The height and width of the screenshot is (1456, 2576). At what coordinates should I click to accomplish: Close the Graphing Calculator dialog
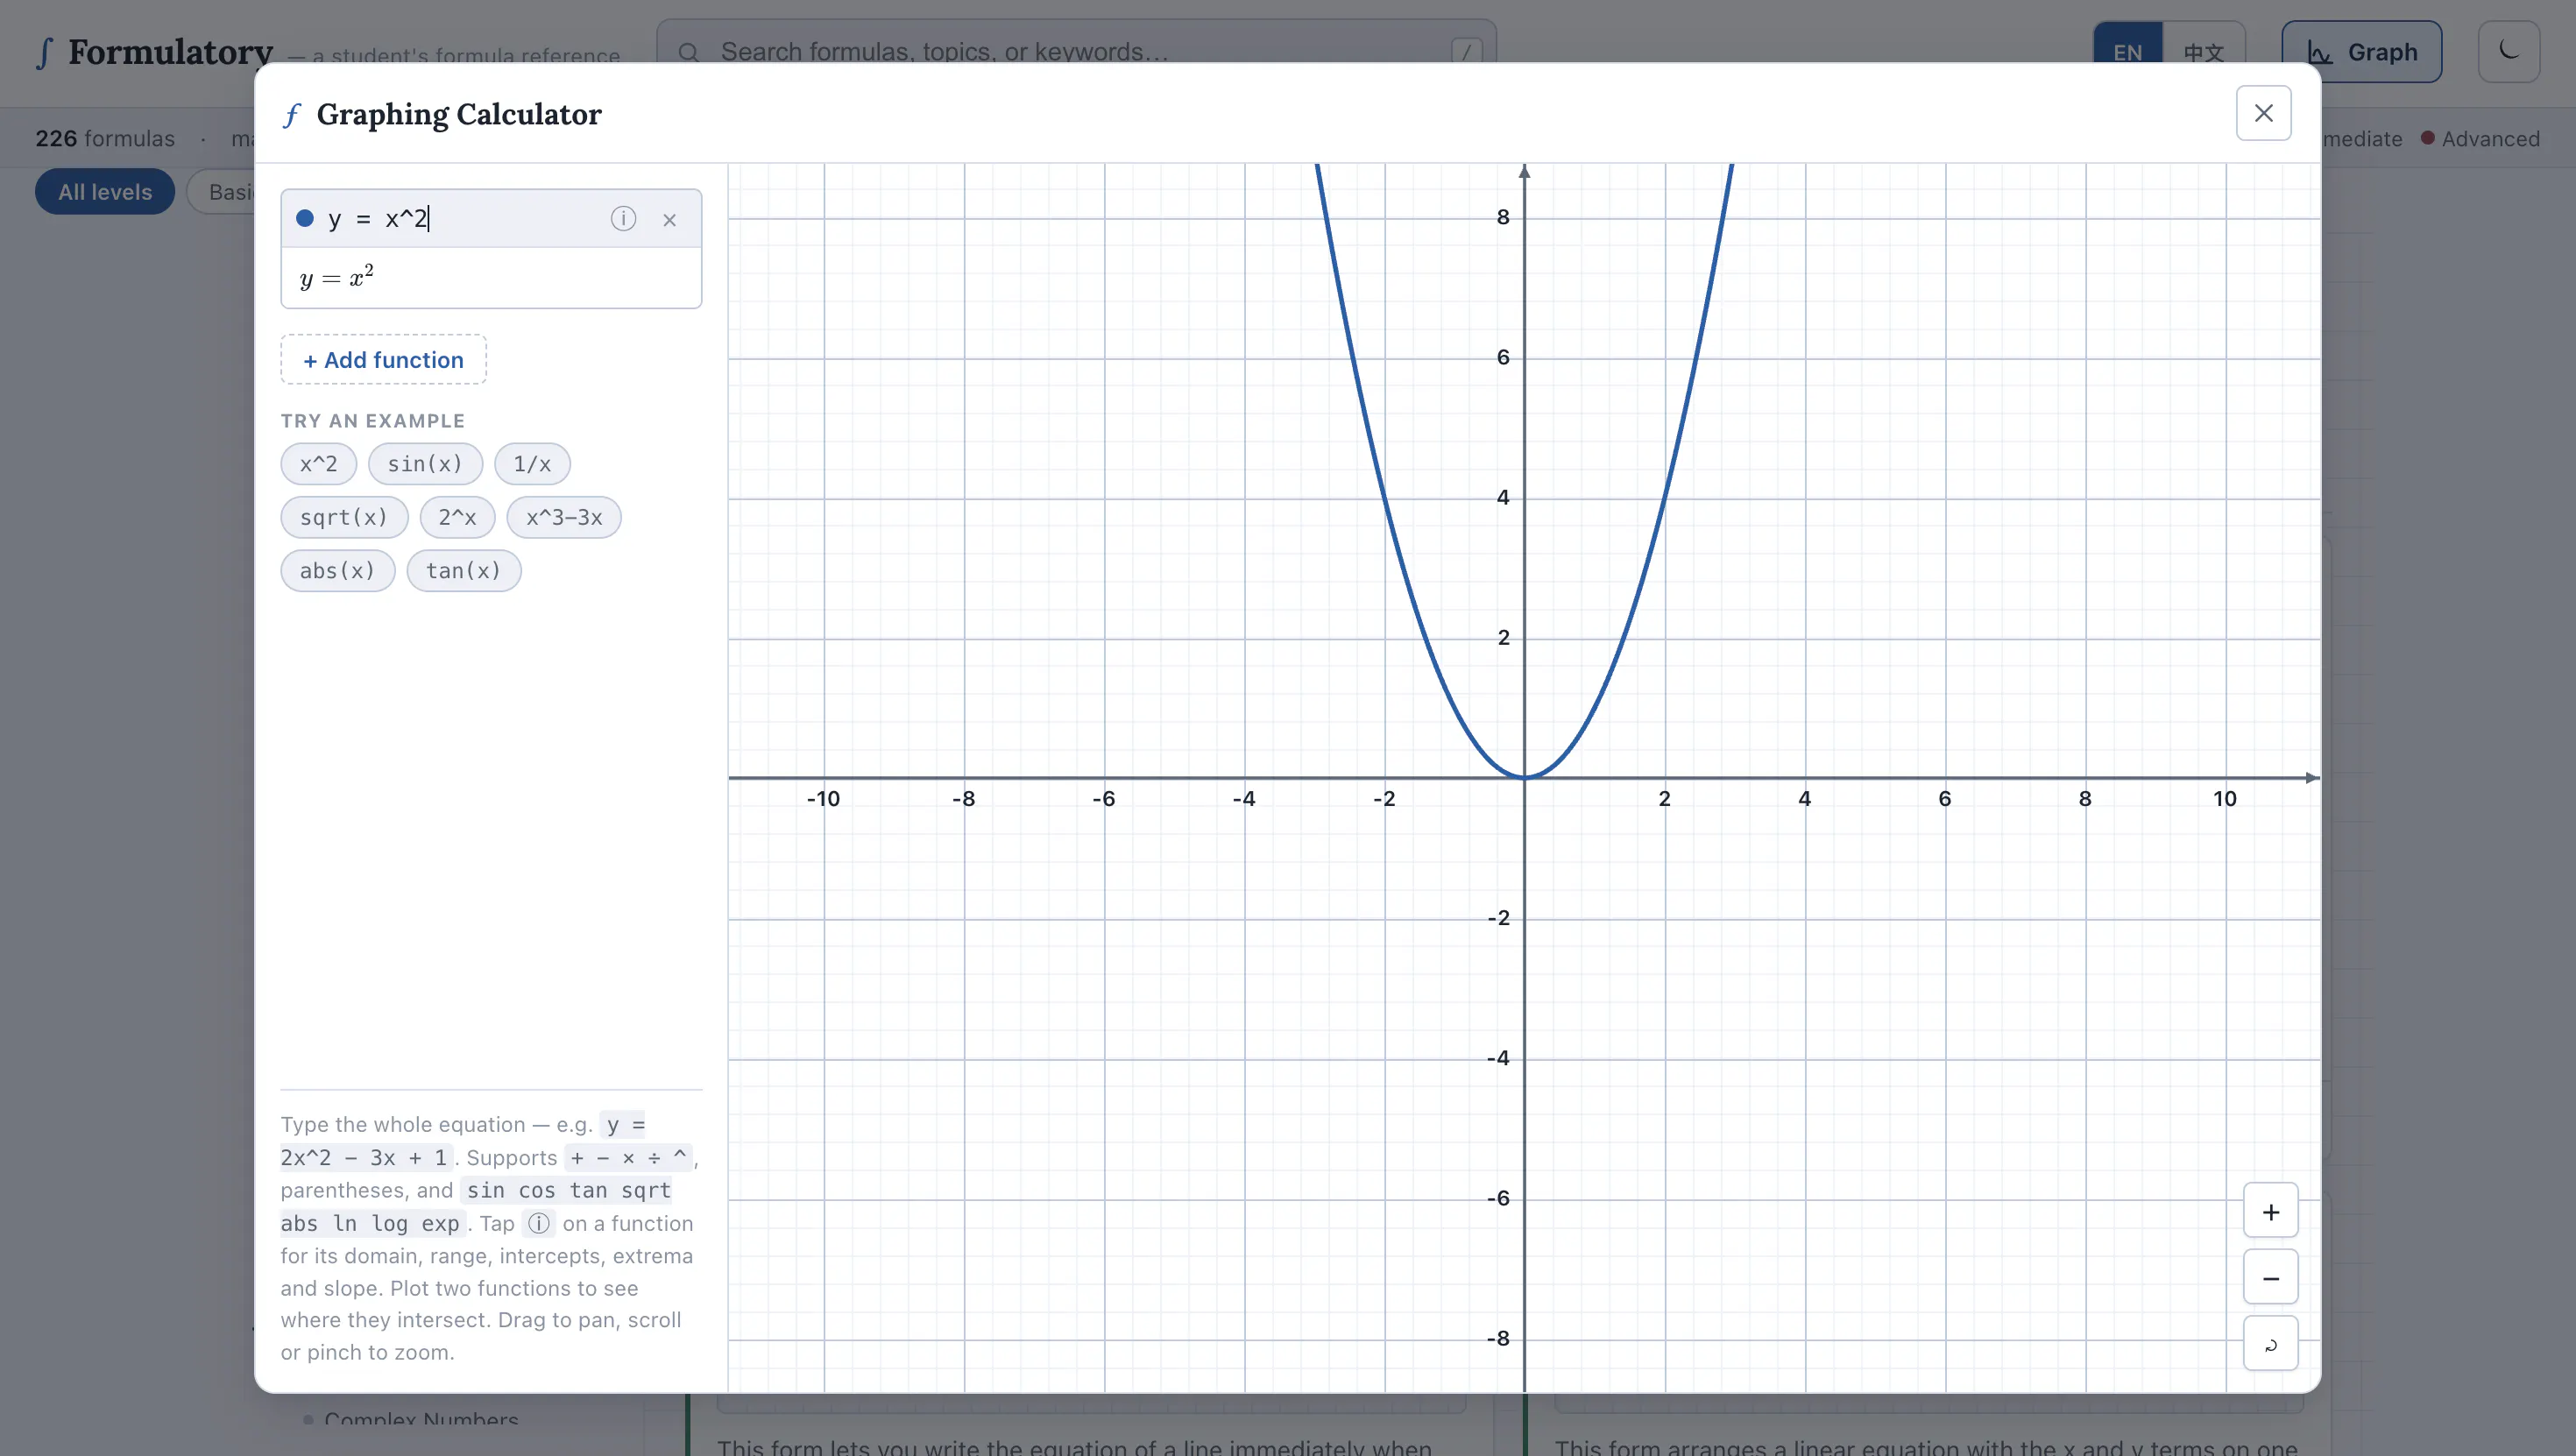[2263, 113]
